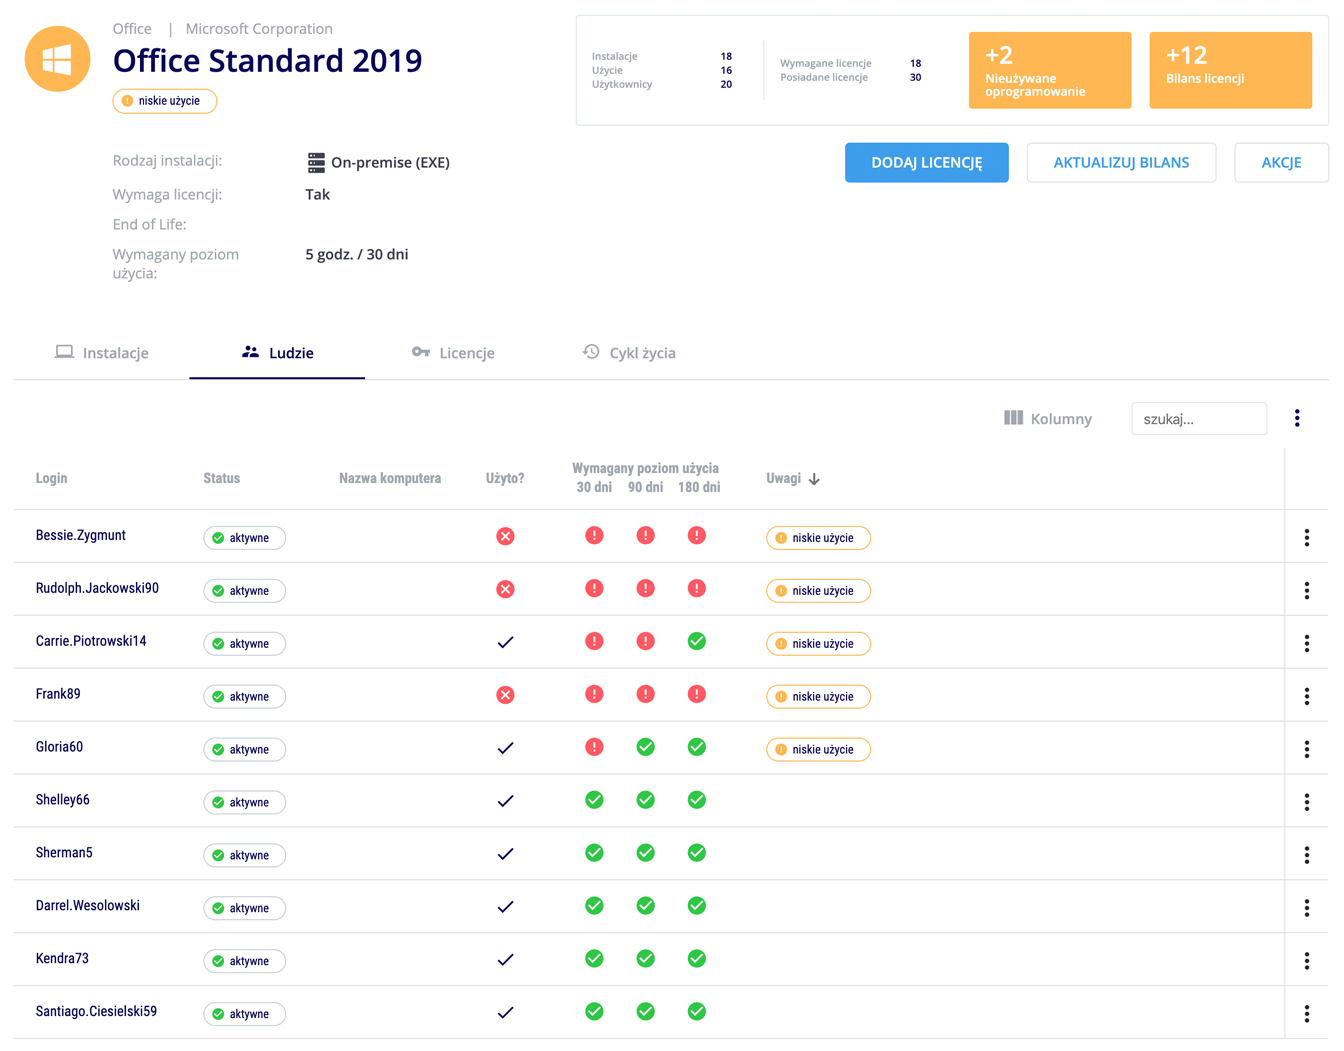Screen dimensions: 1344x1051
Task: Open row menu for Bessie.Zygmunt
Action: (1306, 538)
